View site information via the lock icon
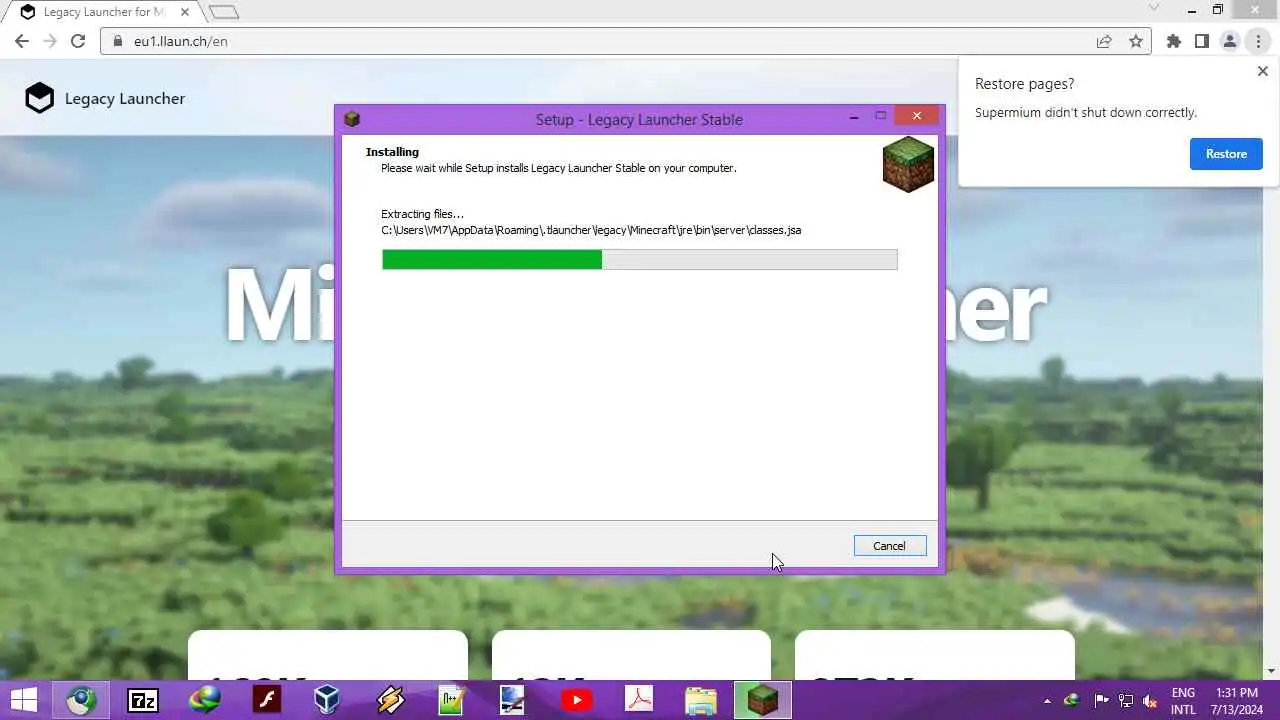Image resolution: width=1280 pixels, height=720 pixels. point(117,41)
